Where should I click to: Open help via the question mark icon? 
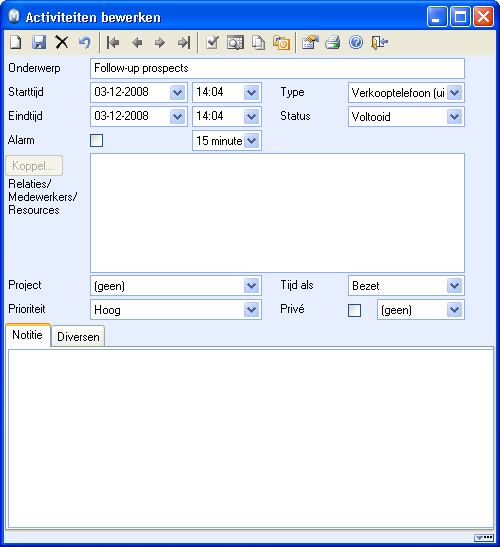tap(356, 43)
